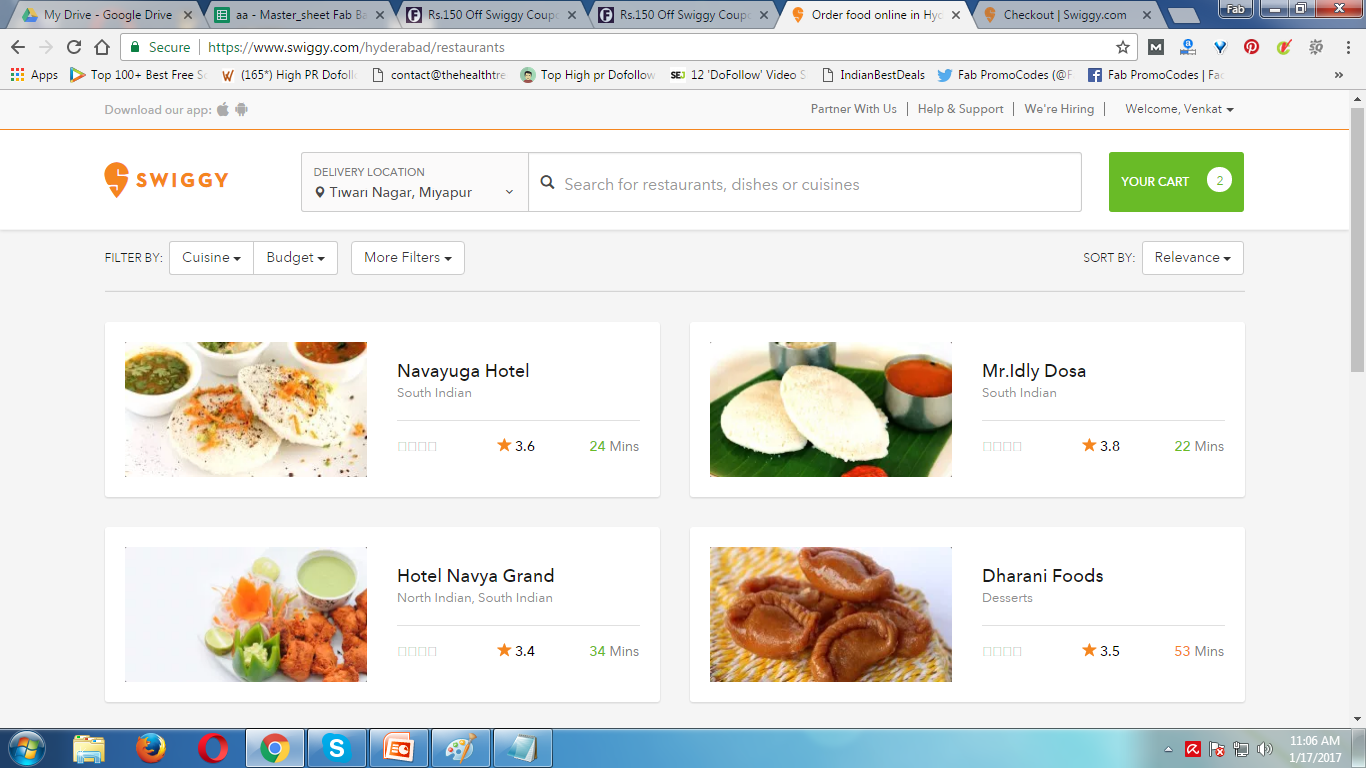Image resolution: width=1366 pixels, height=768 pixels.
Task: Open Paint from taskbar
Action: point(460,748)
